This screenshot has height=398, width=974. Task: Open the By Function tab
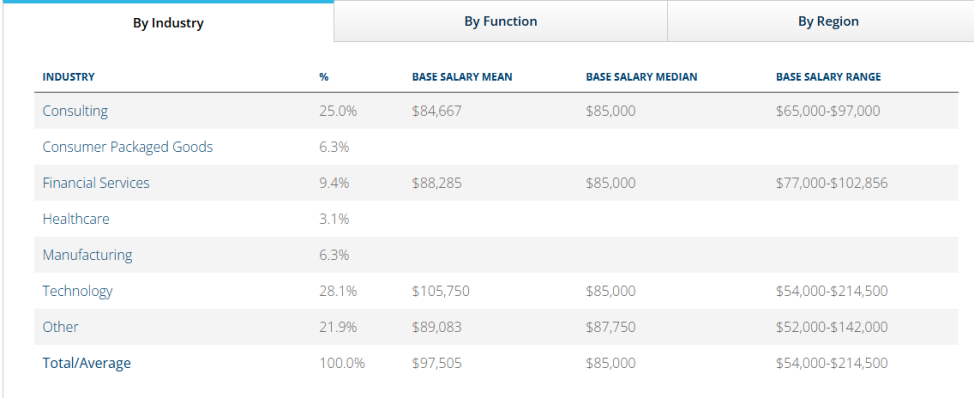click(x=501, y=21)
